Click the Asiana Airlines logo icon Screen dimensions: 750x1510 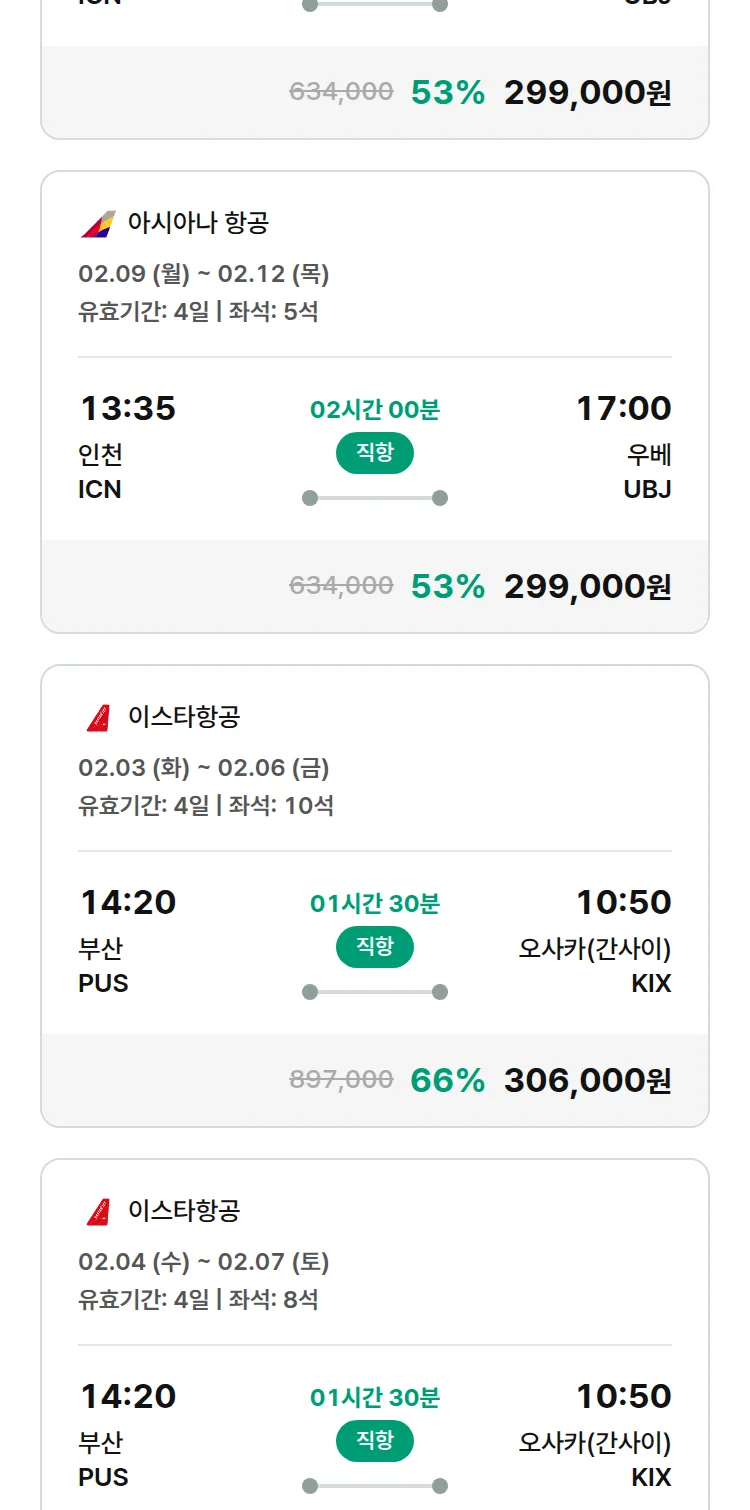coord(98,223)
